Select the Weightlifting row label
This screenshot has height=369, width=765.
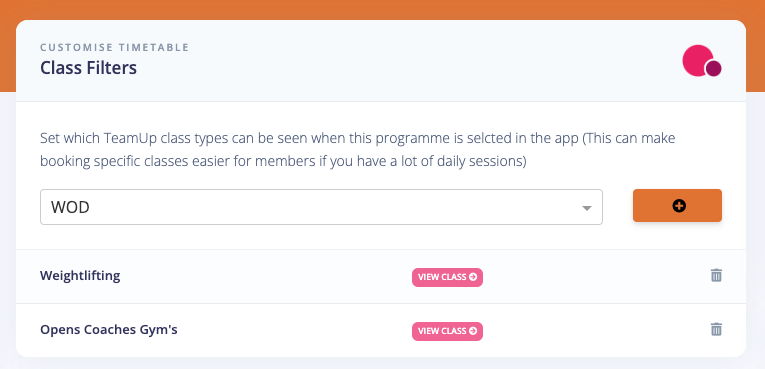click(80, 276)
